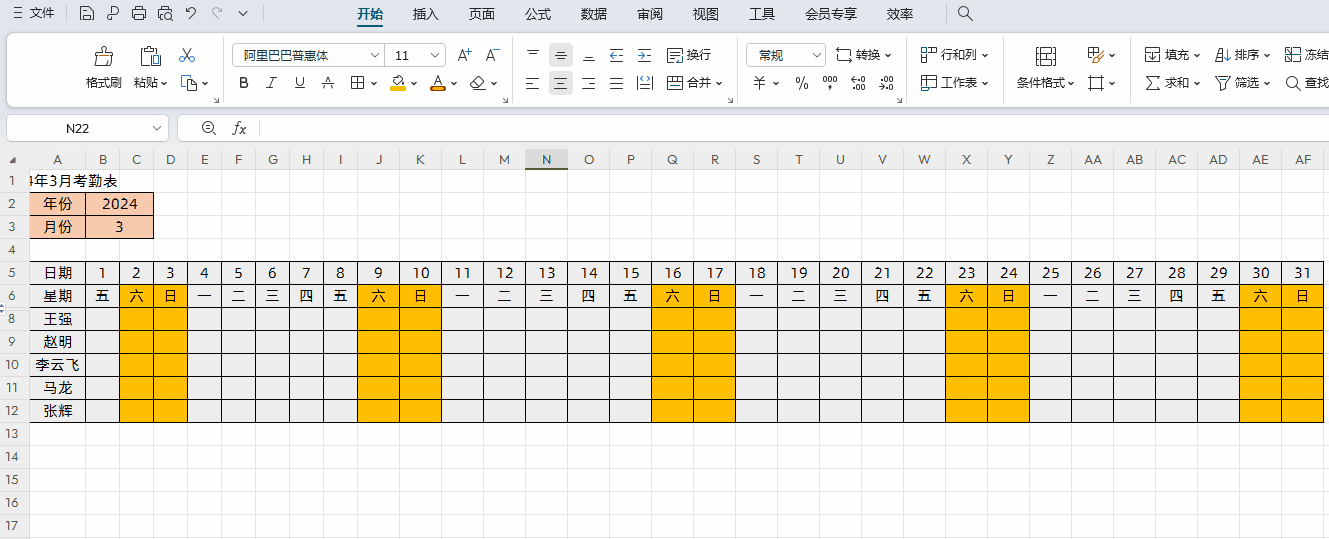
Task: Click the AutoSum (求和) button
Action: [1172, 83]
